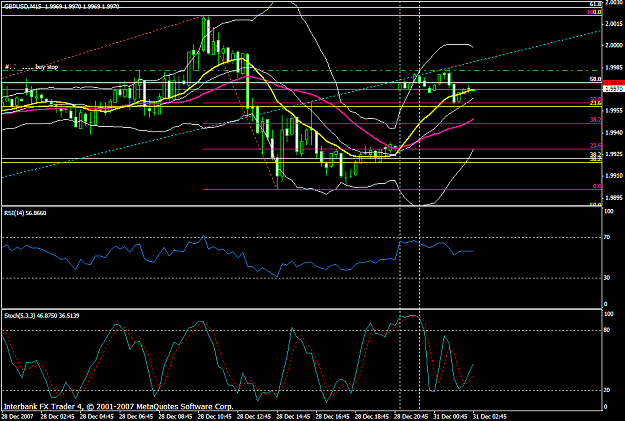Click the 1.9895 price axis label

point(614,197)
